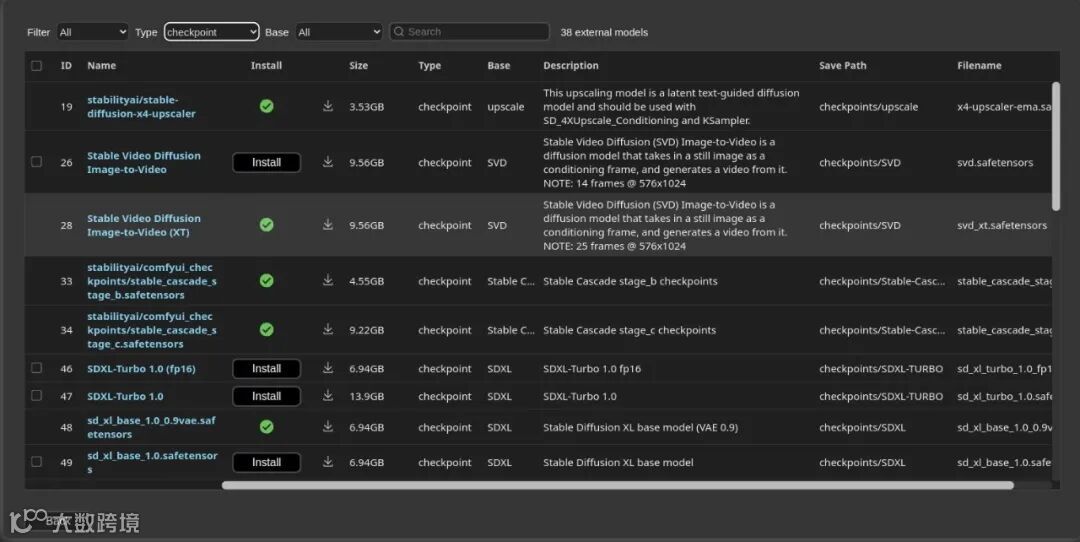Click the checkpoints/upscale save path cell
Viewport: 1080px width, 542px height.
tap(868, 107)
